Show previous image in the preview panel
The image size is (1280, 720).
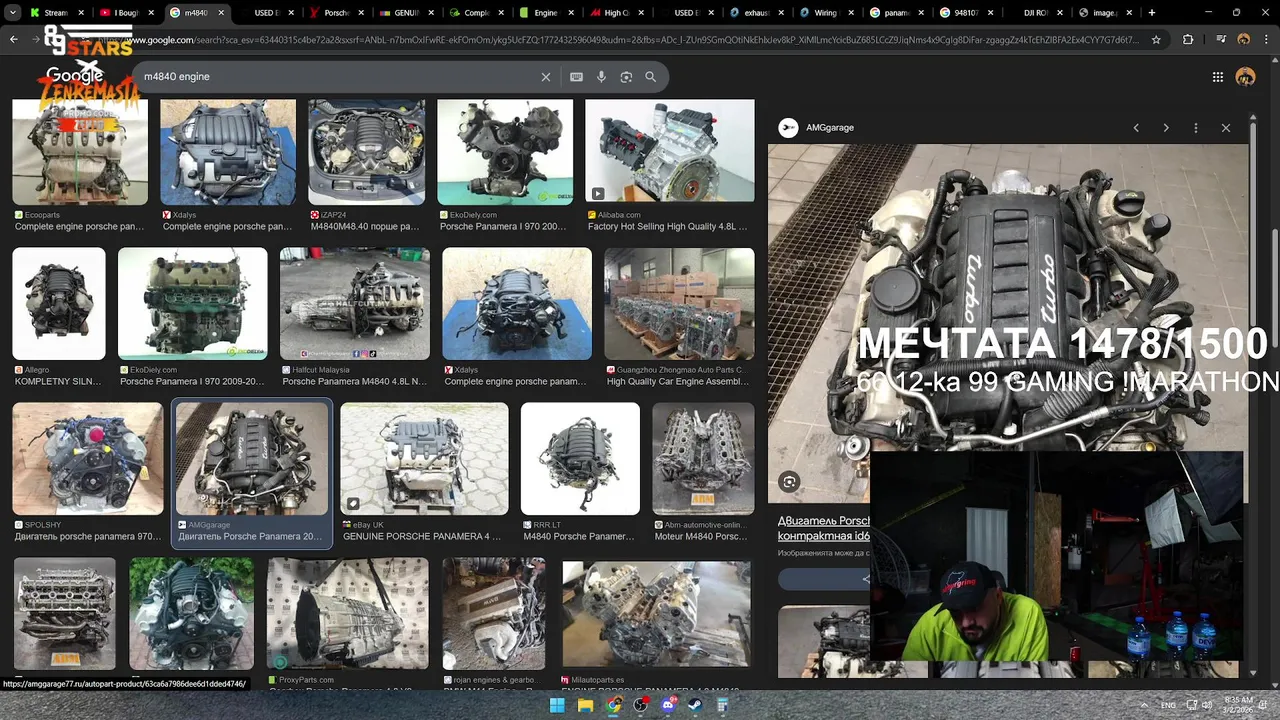tap(1136, 128)
